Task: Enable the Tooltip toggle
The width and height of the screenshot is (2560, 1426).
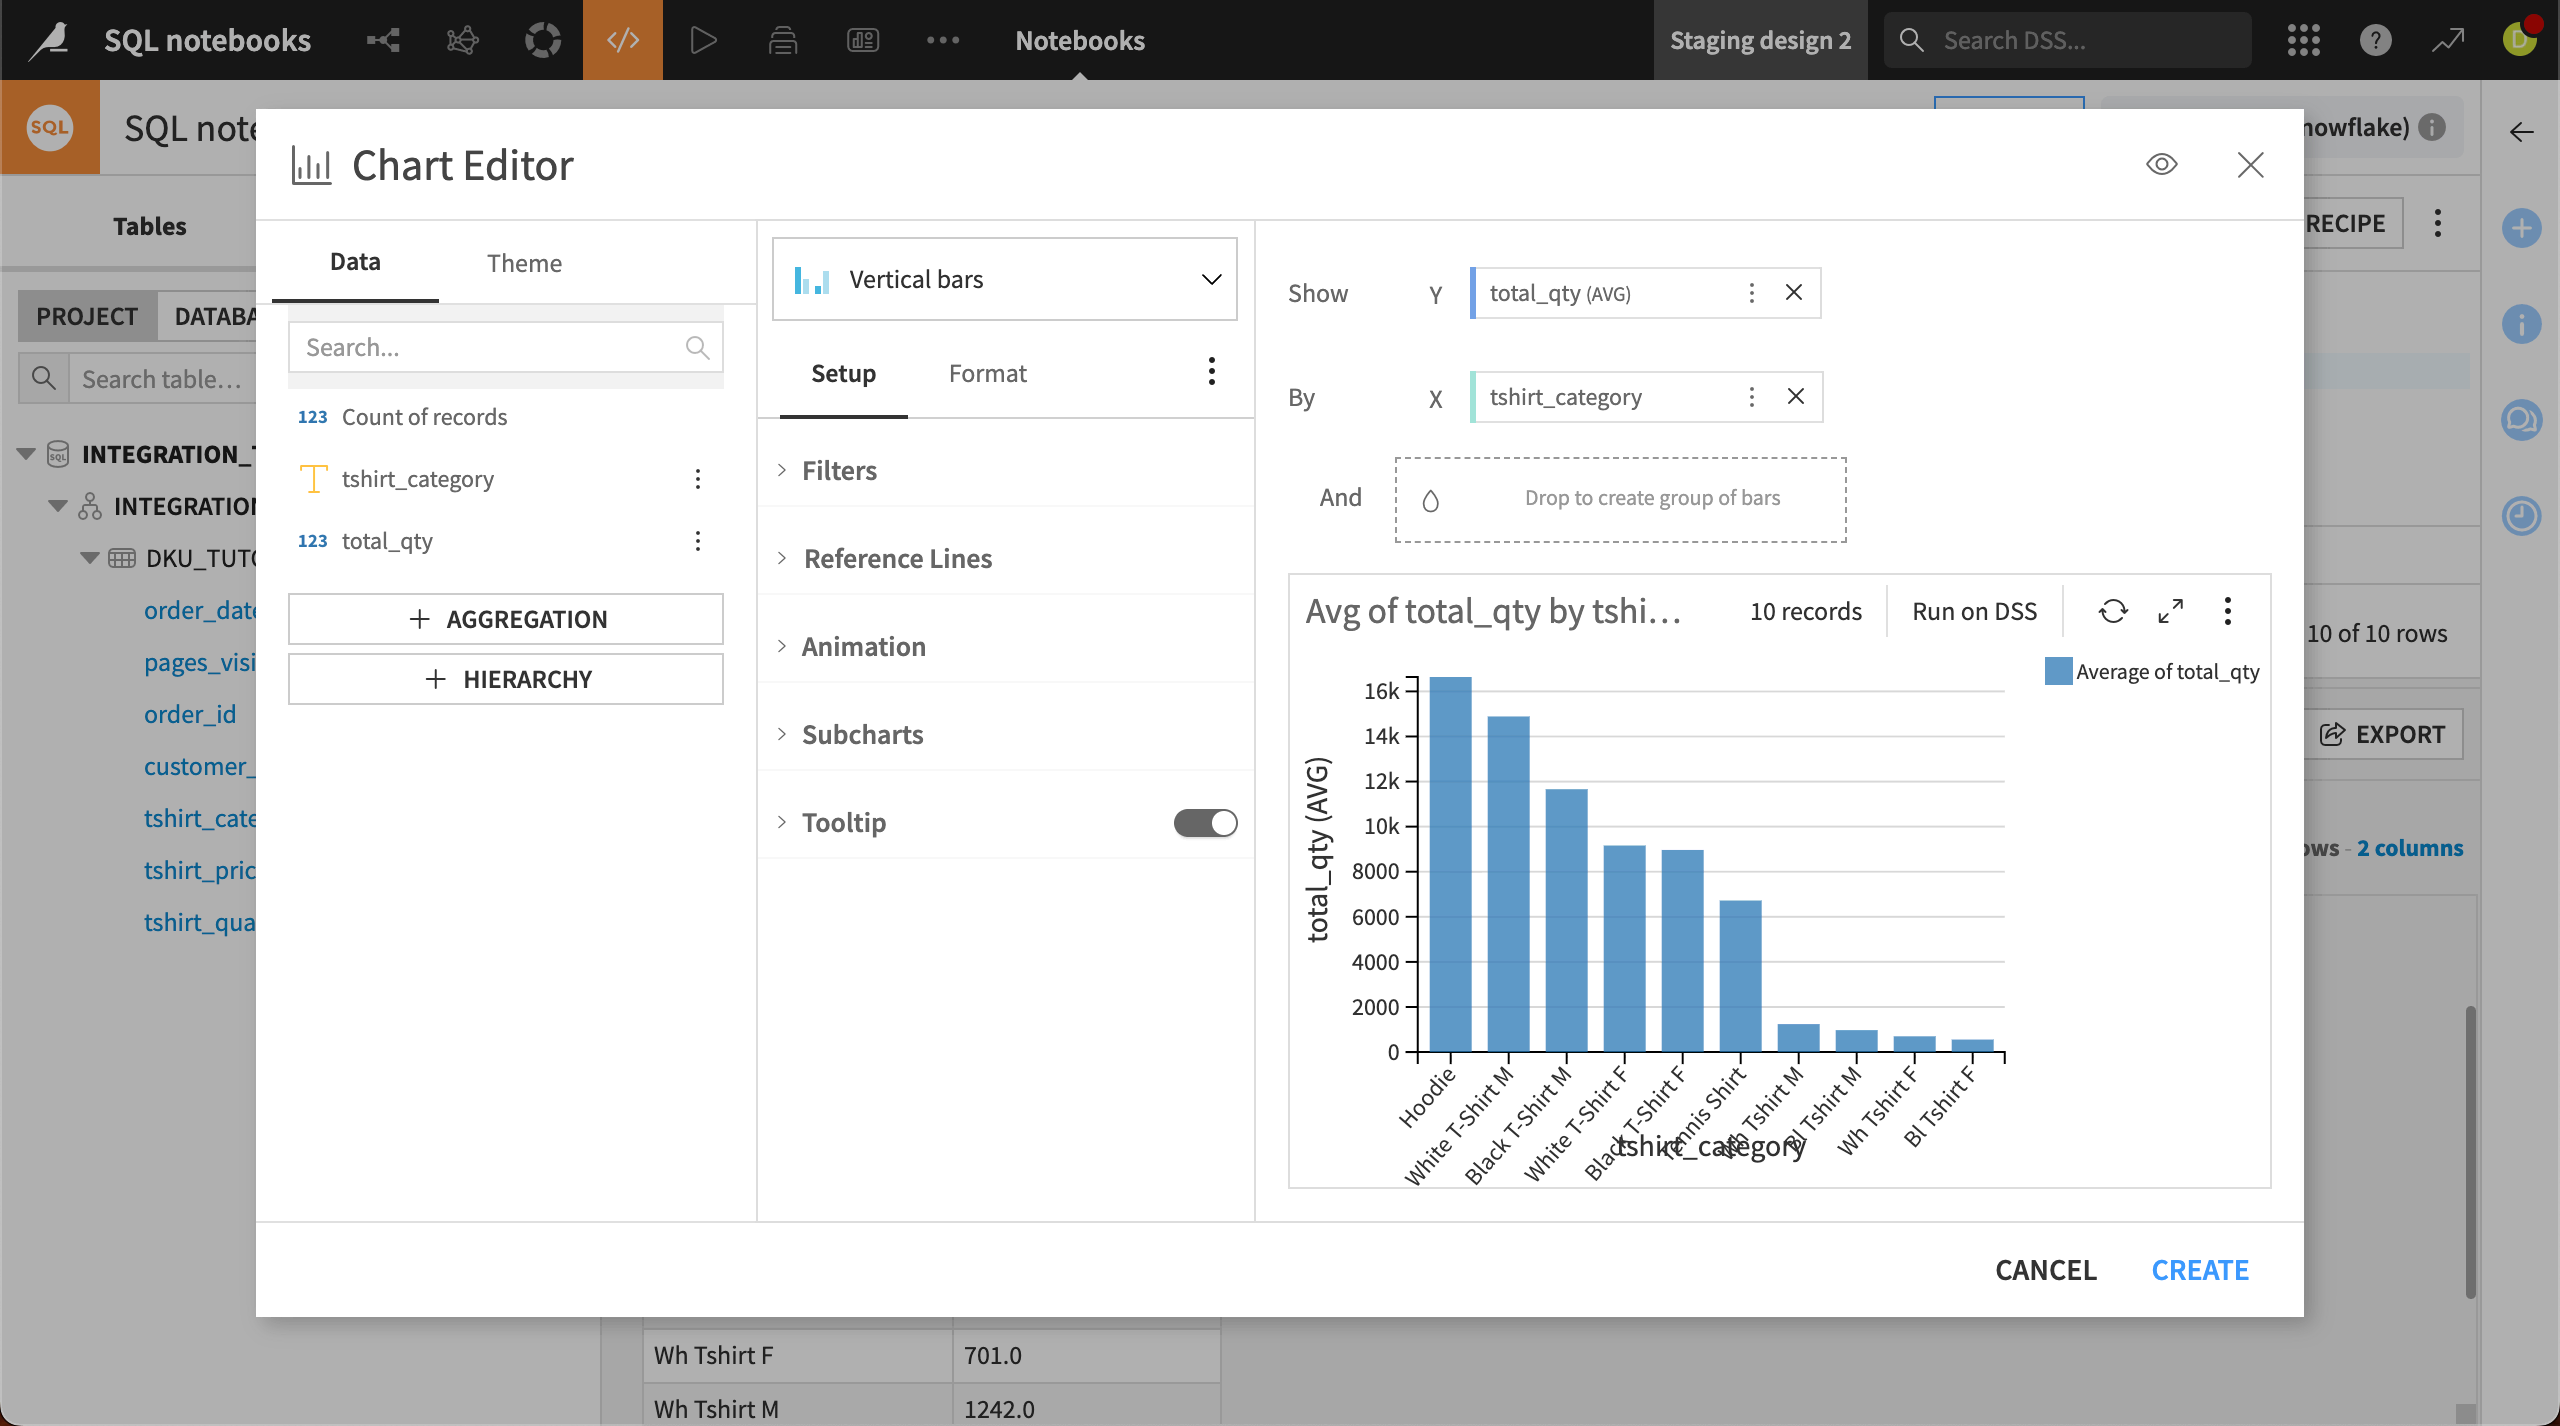Action: tap(1204, 822)
